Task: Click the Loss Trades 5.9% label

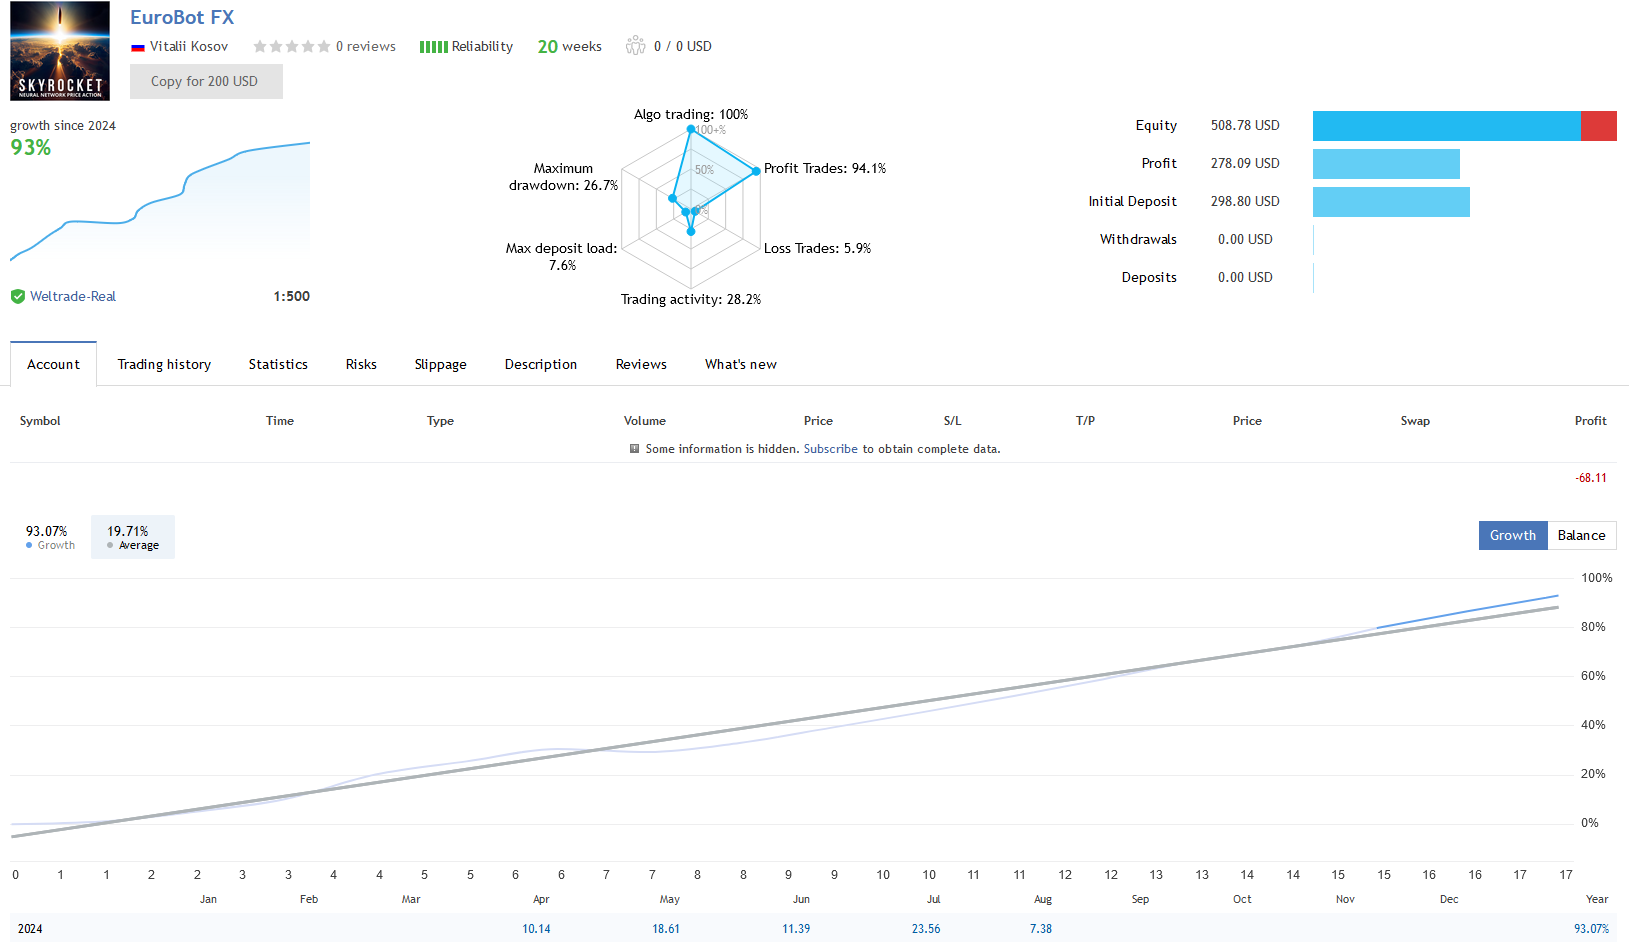Action: point(817,248)
